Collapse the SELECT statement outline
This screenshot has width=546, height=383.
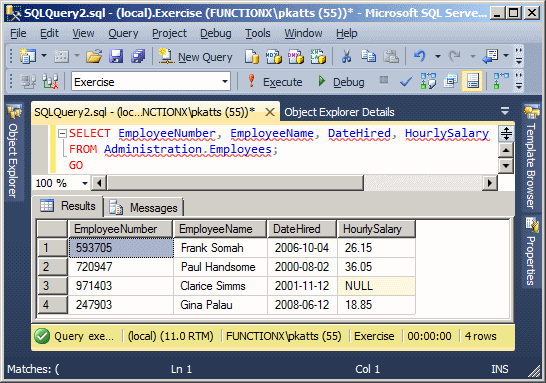(62, 133)
